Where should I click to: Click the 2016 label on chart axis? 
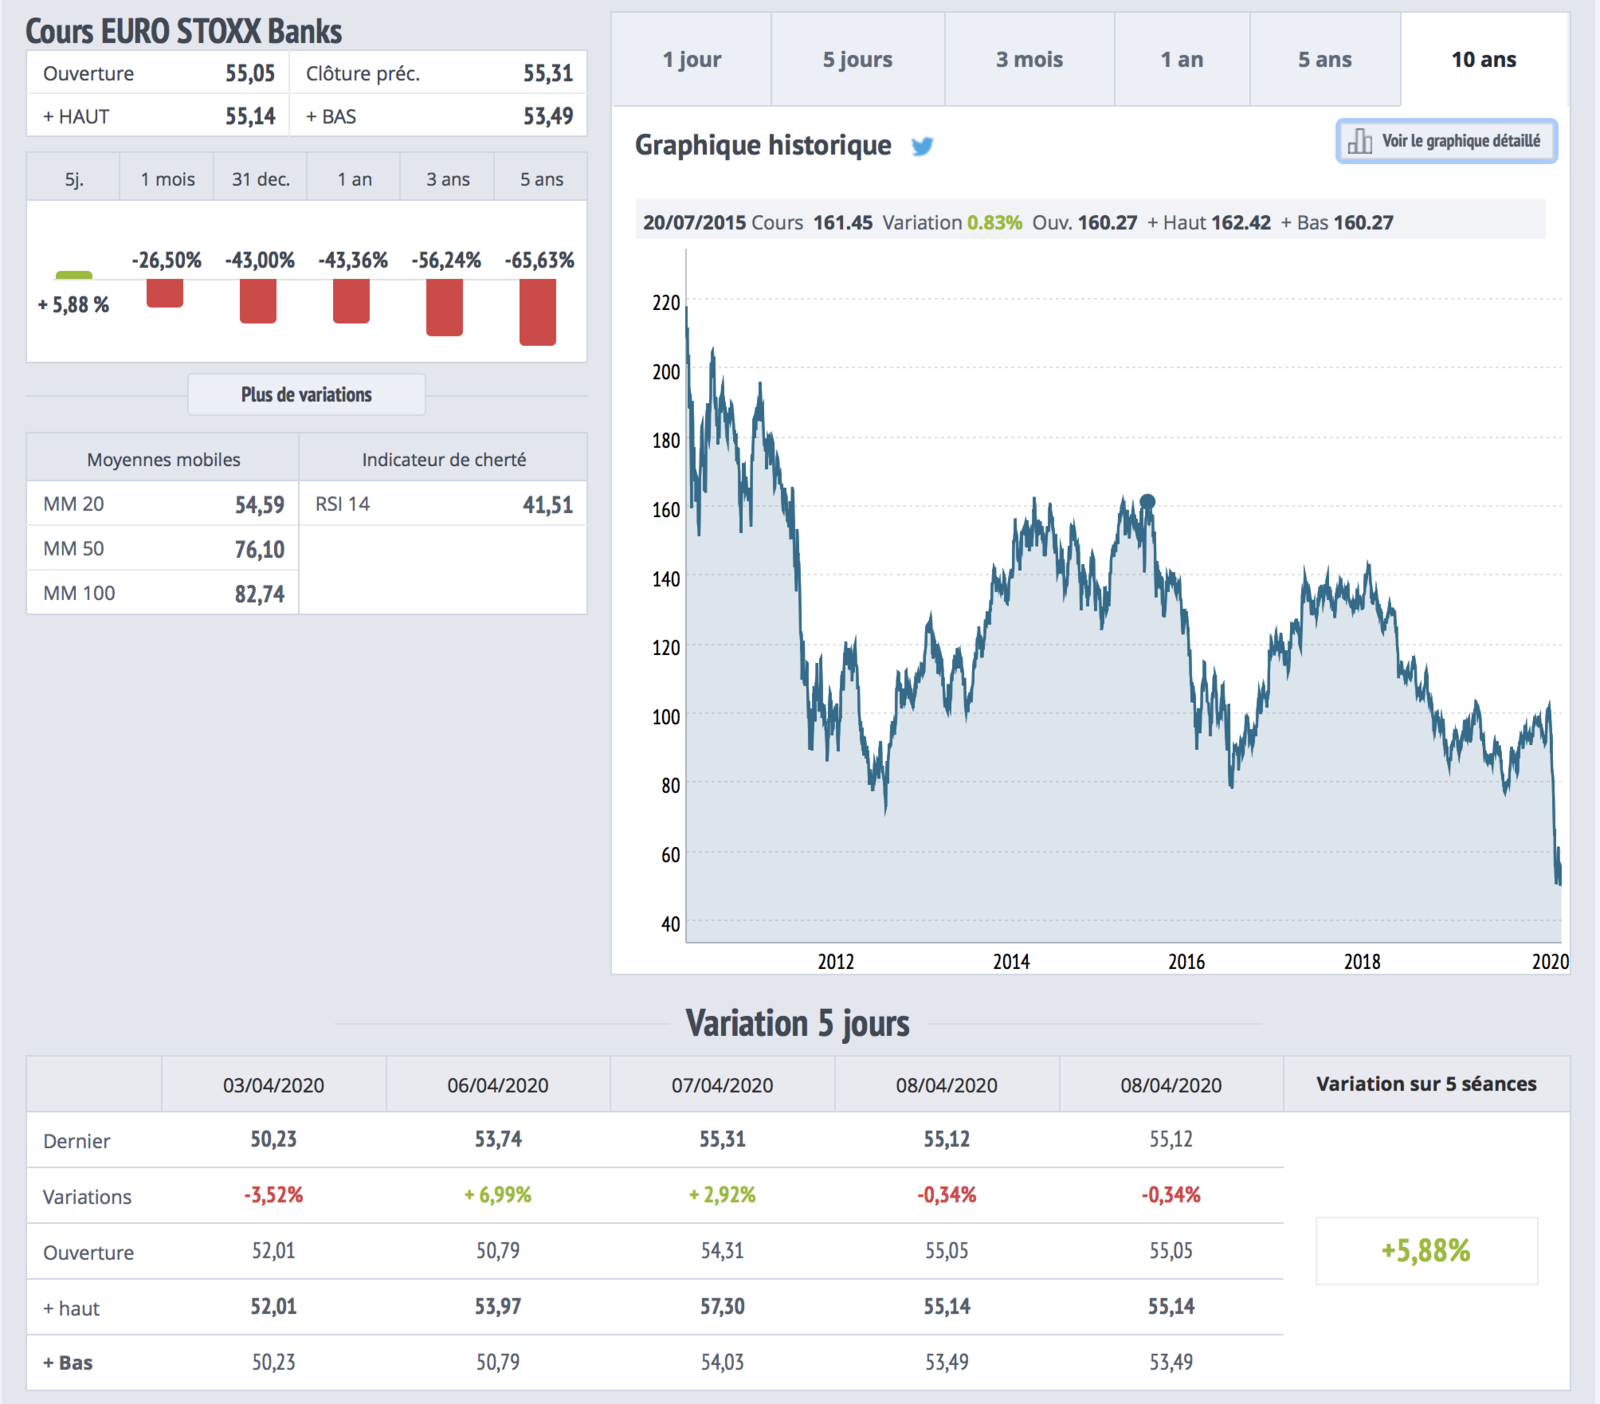[x=1187, y=961]
